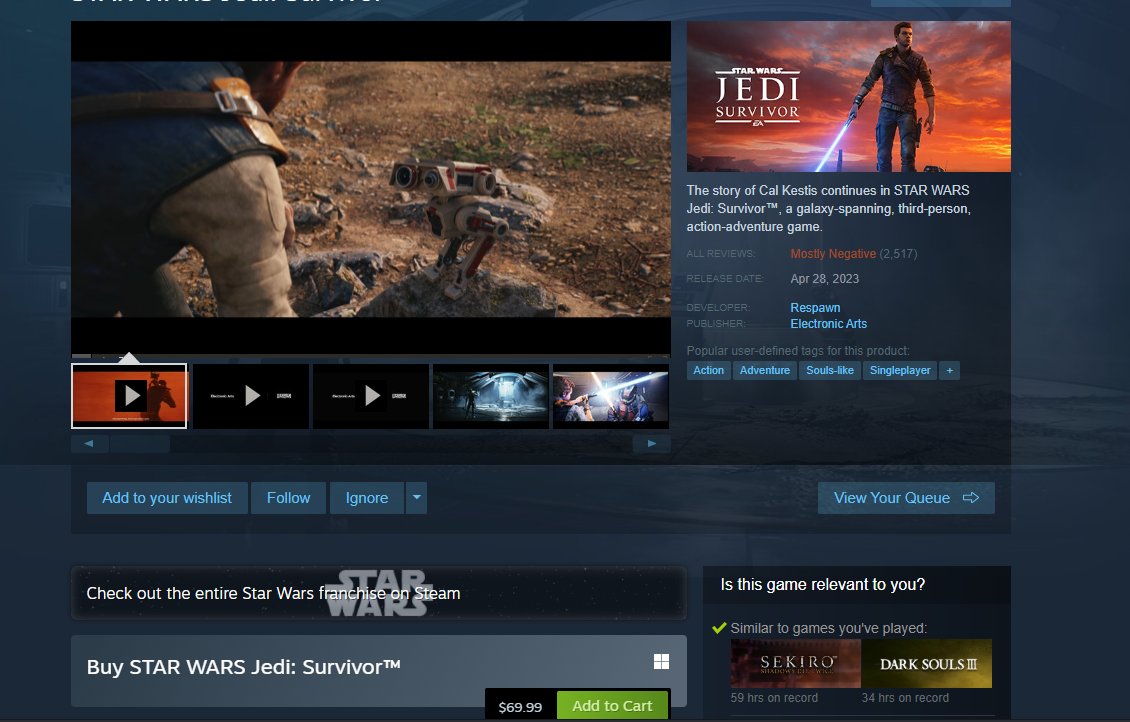The width and height of the screenshot is (1130, 722).
Task: Move the thumbnail strip scroll handle
Action: 140,443
